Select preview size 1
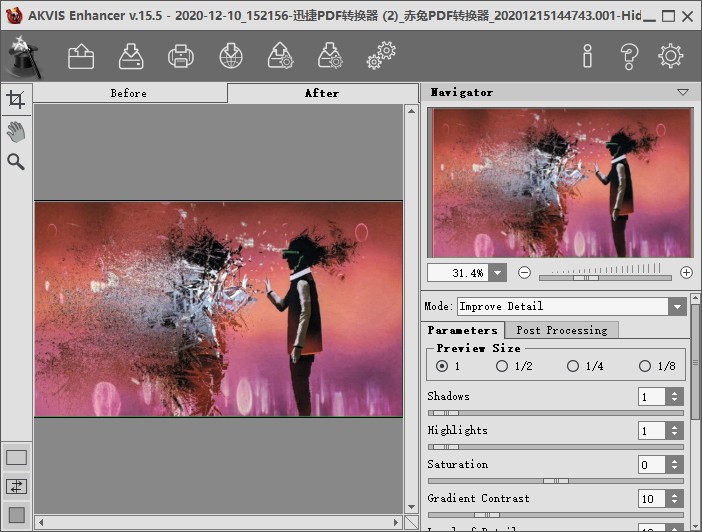Screen dimensions: 702x532 [442, 366]
